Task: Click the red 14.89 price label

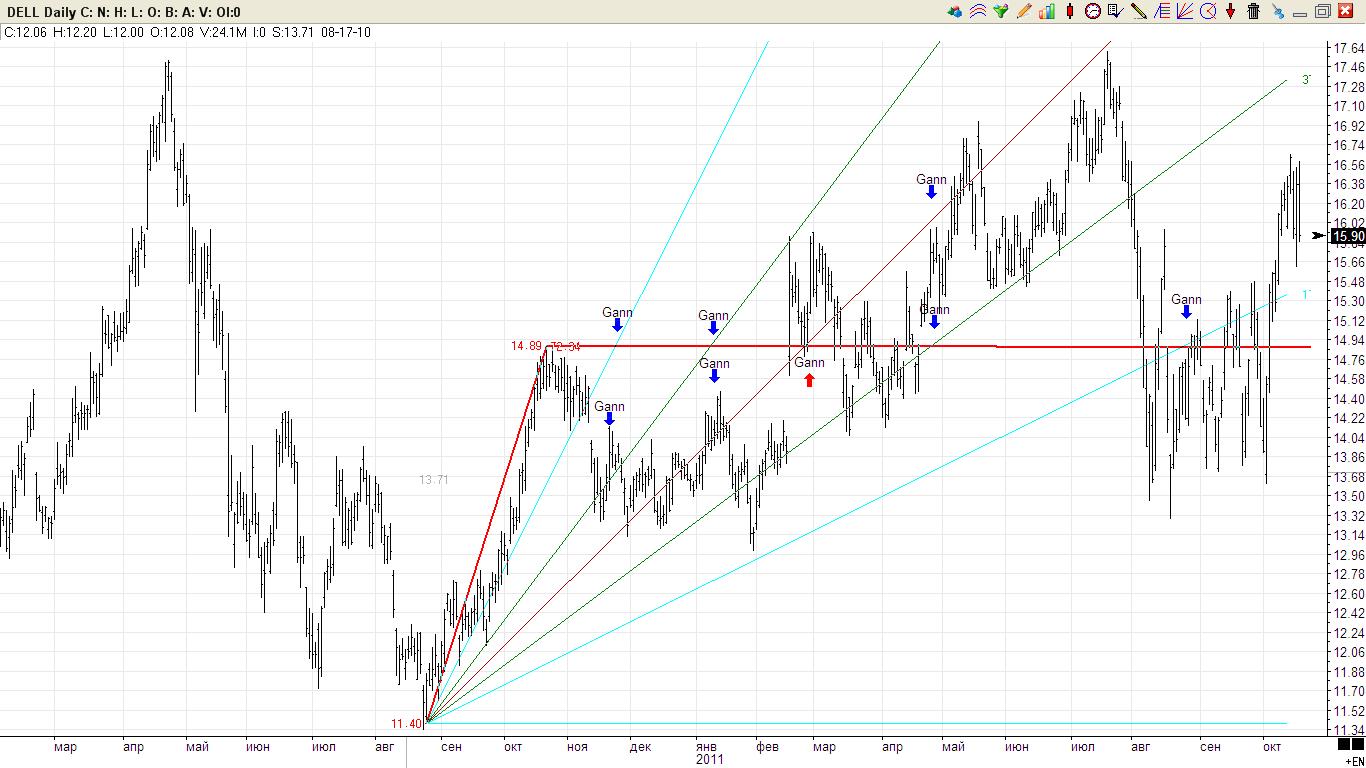Action: pos(526,346)
